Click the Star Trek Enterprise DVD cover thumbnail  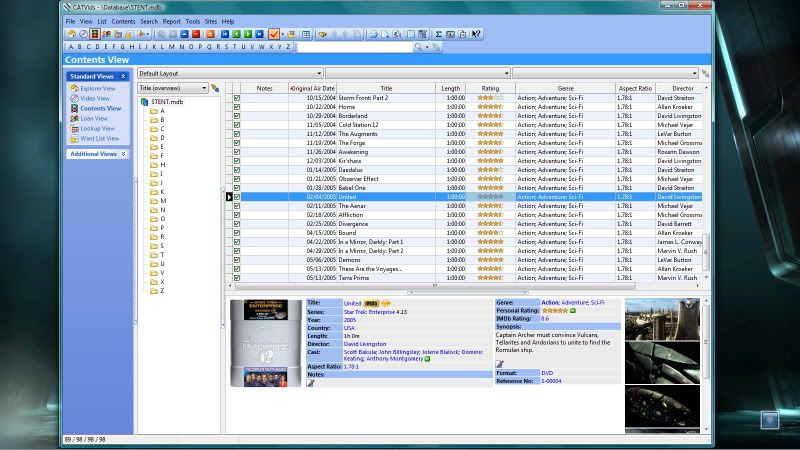click(x=266, y=343)
